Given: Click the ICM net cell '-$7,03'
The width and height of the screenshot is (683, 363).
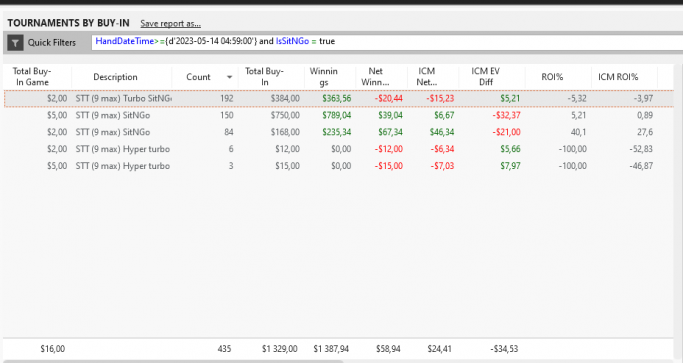Looking at the screenshot, I should pyautogui.click(x=442, y=166).
